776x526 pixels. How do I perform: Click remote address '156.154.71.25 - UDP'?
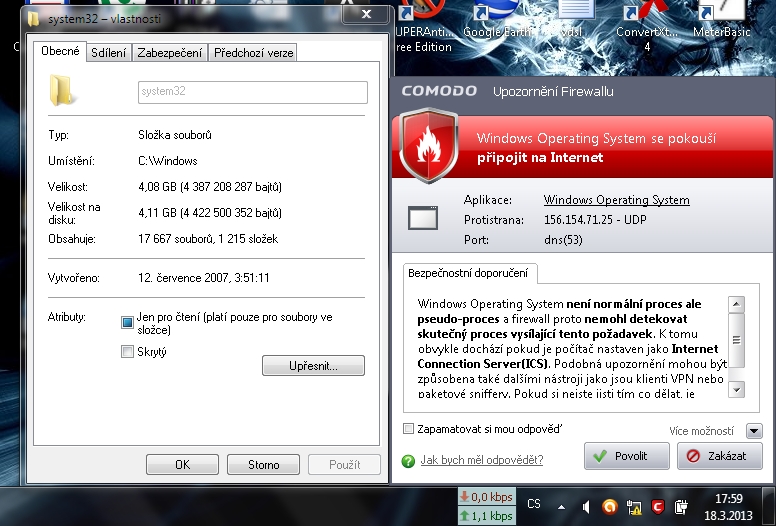(x=595, y=220)
